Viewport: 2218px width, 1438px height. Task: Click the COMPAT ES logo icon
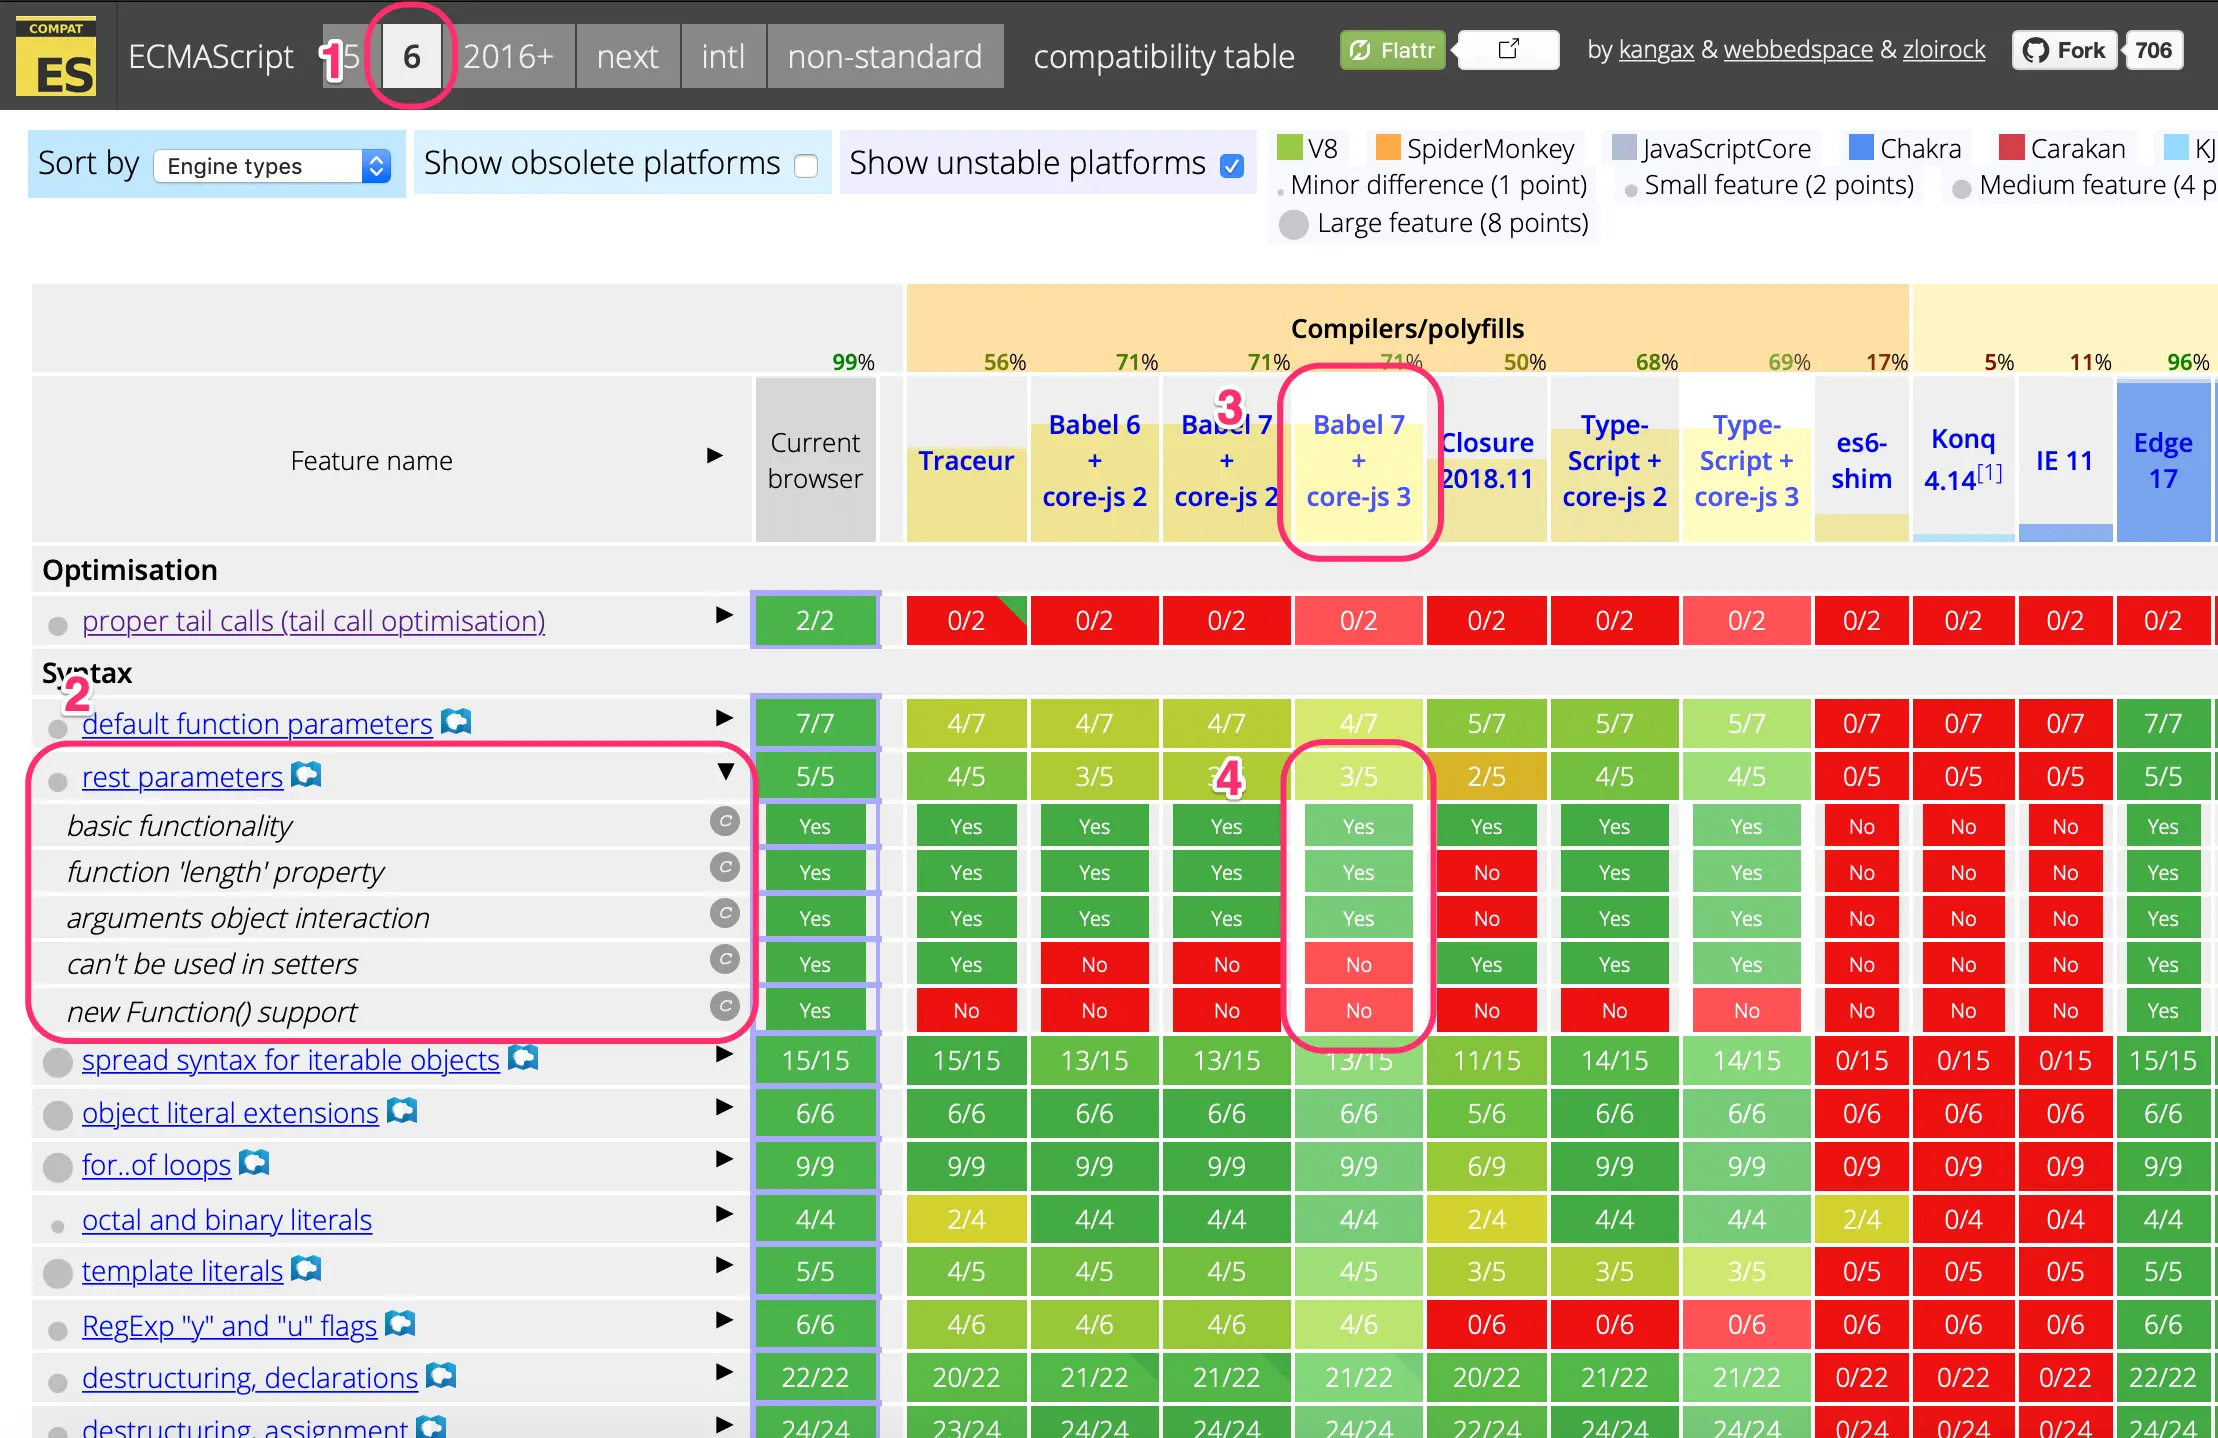coord(56,56)
